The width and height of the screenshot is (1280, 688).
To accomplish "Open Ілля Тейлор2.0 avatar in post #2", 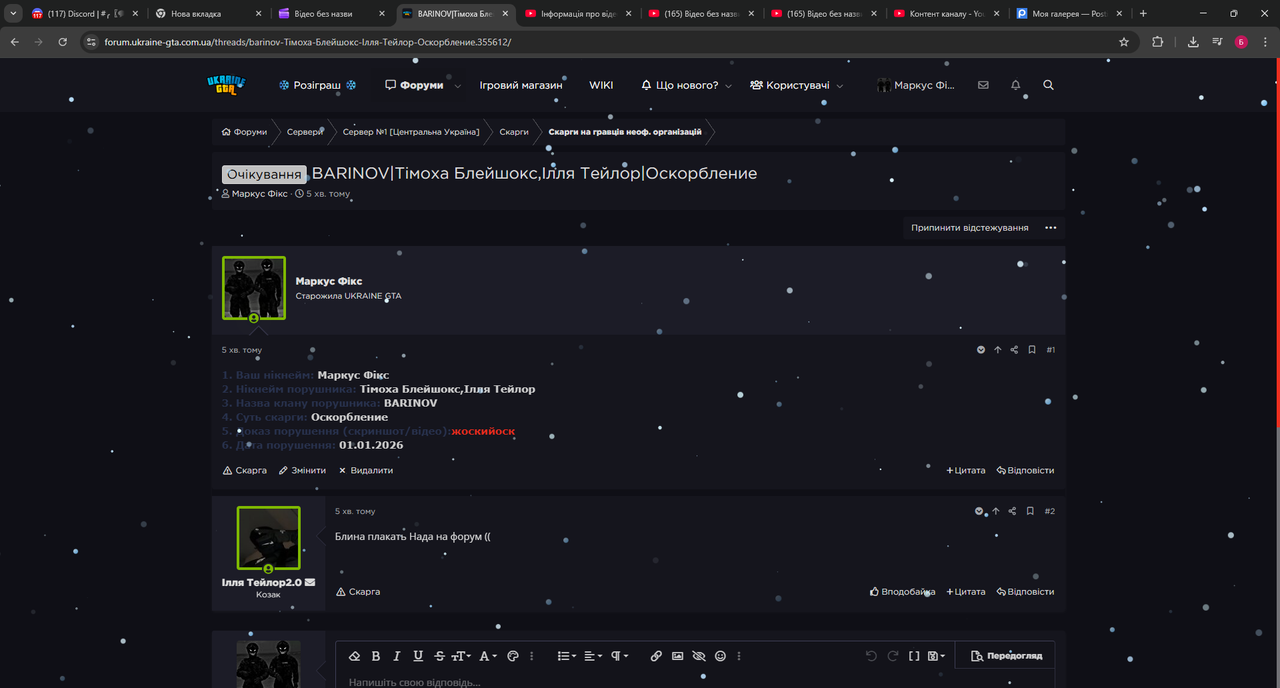I will click(x=268, y=538).
